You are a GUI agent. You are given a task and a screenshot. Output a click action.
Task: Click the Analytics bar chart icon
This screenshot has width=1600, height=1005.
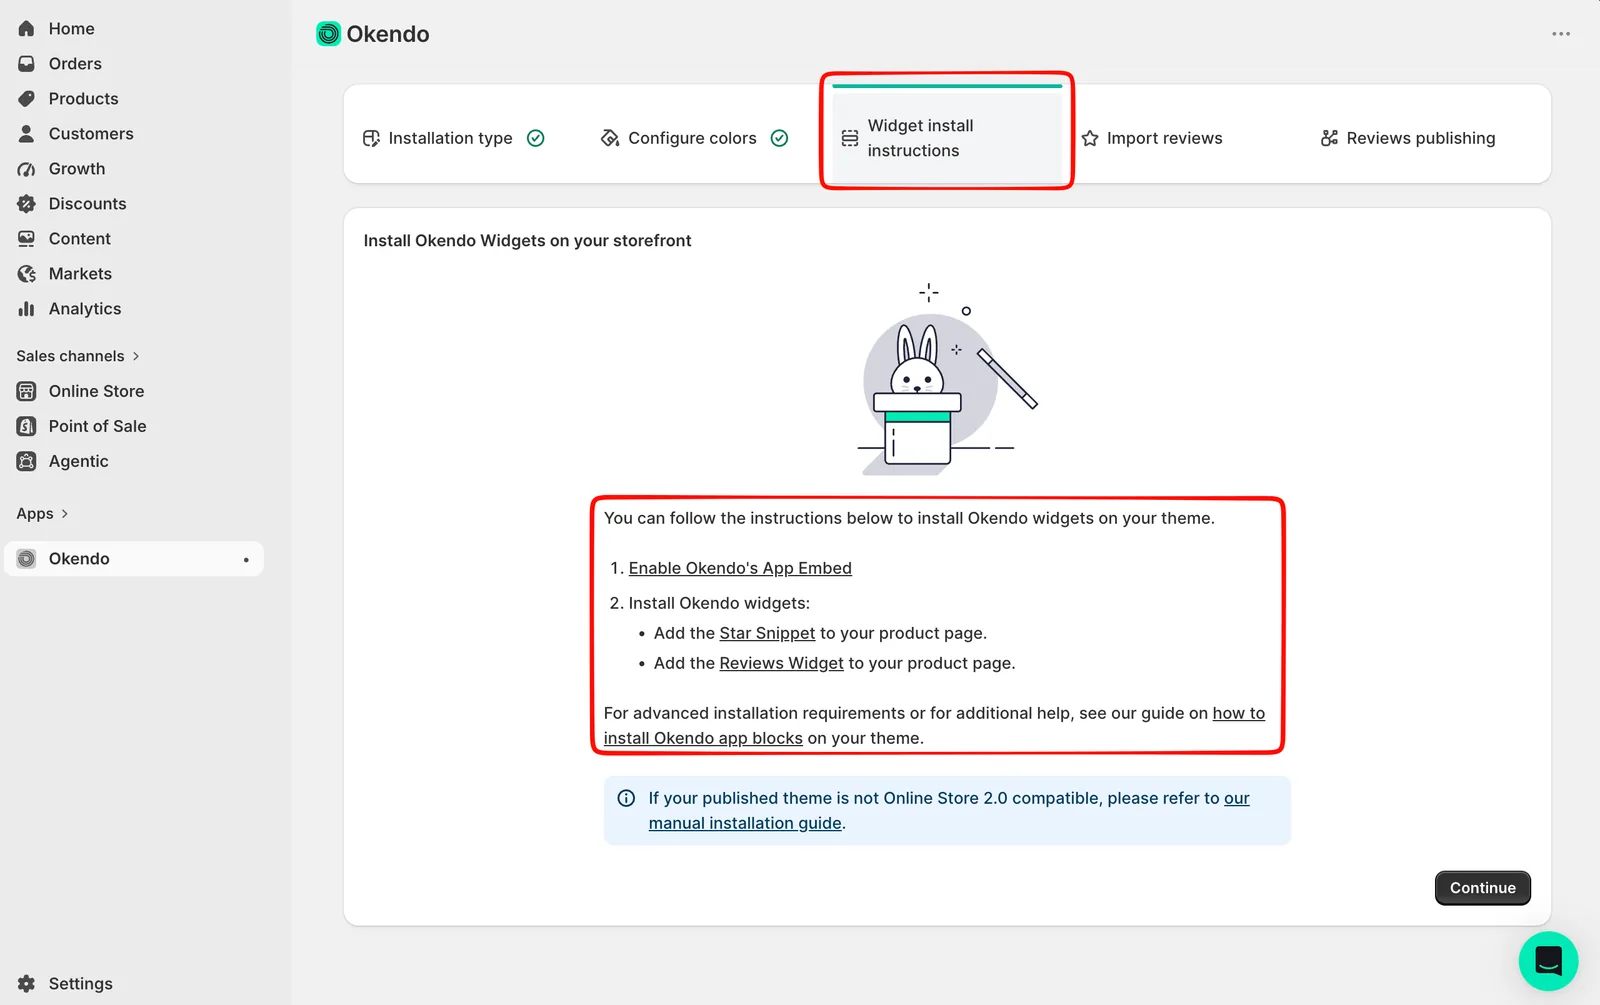(x=27, y=309)
